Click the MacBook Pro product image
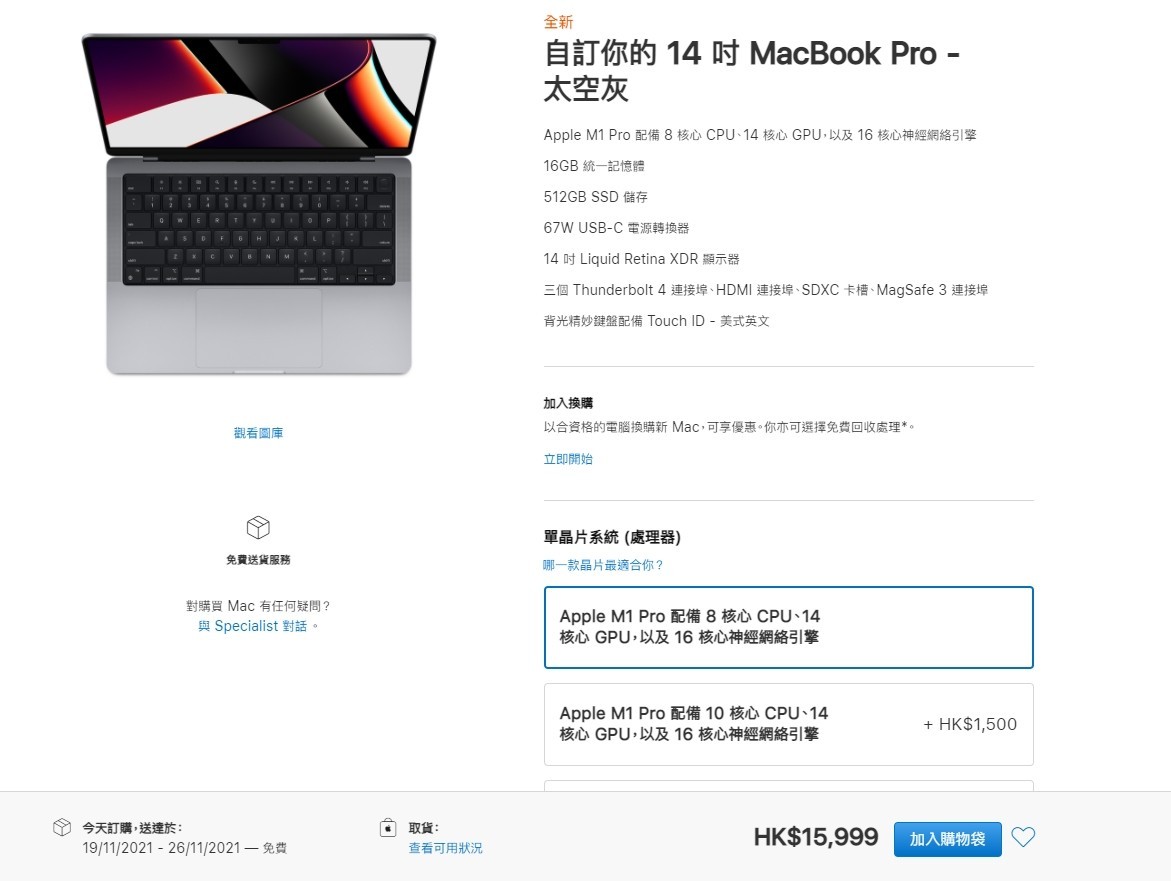 pos(258,204)
